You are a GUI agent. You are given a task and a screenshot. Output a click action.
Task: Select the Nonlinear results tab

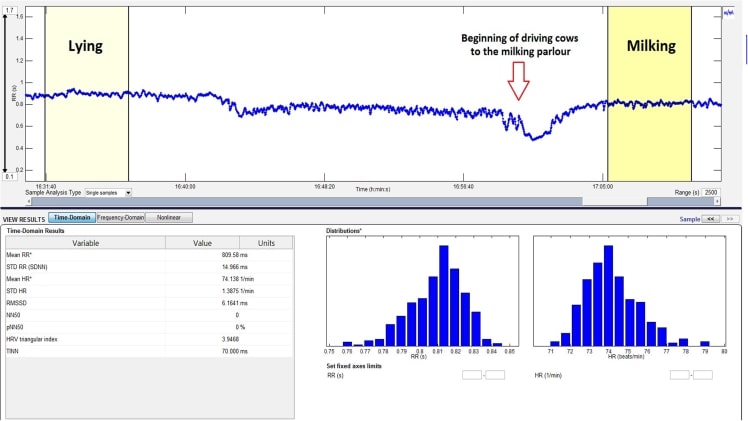[169, 217]
